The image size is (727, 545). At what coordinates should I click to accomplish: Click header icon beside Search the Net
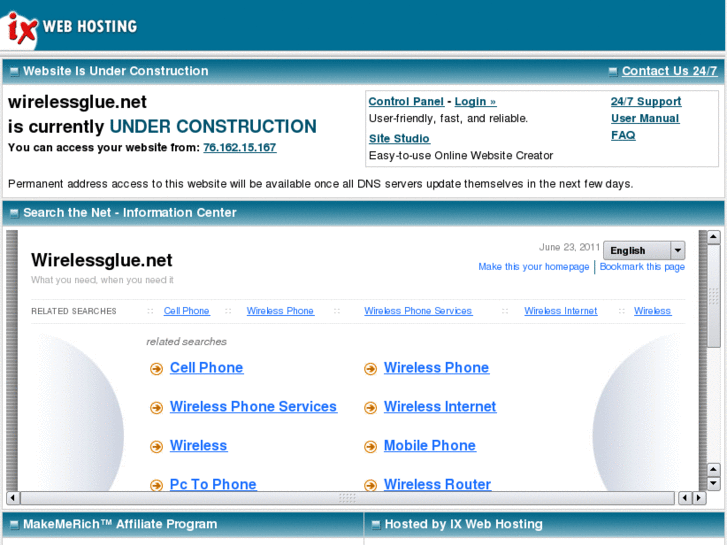14,213
